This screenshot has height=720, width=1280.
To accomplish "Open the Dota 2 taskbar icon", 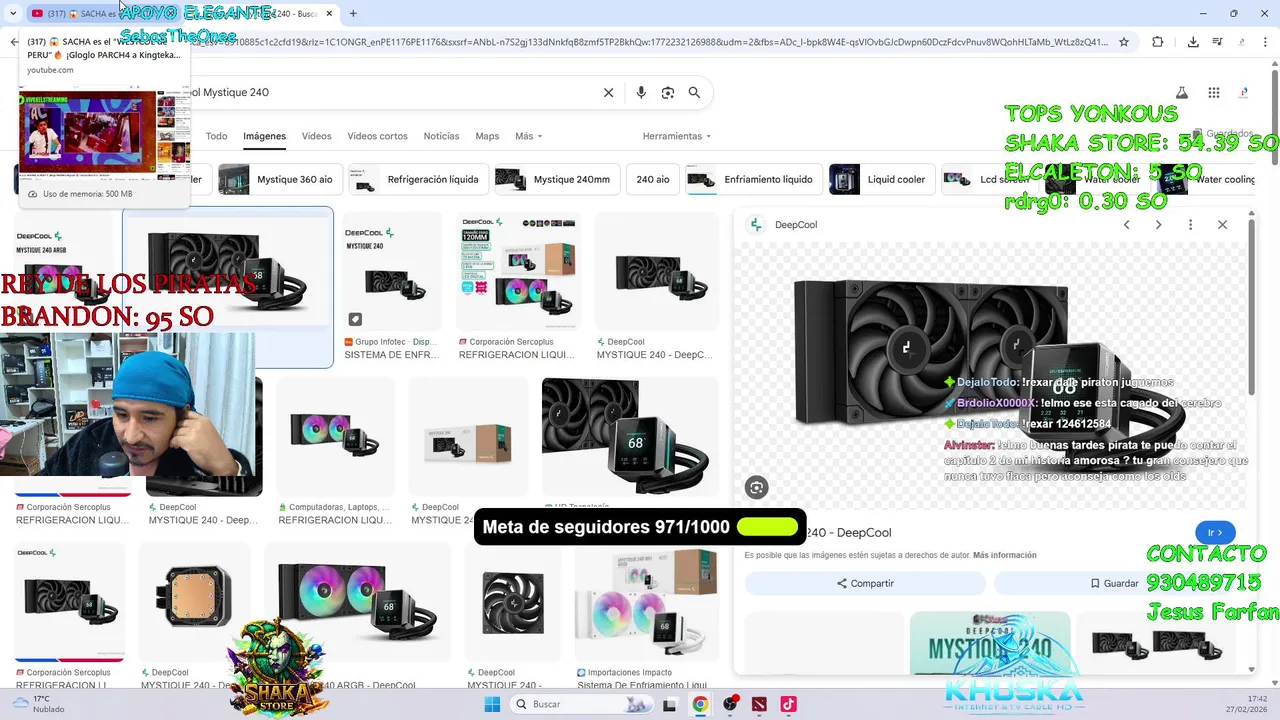I will tap(759, 704).
